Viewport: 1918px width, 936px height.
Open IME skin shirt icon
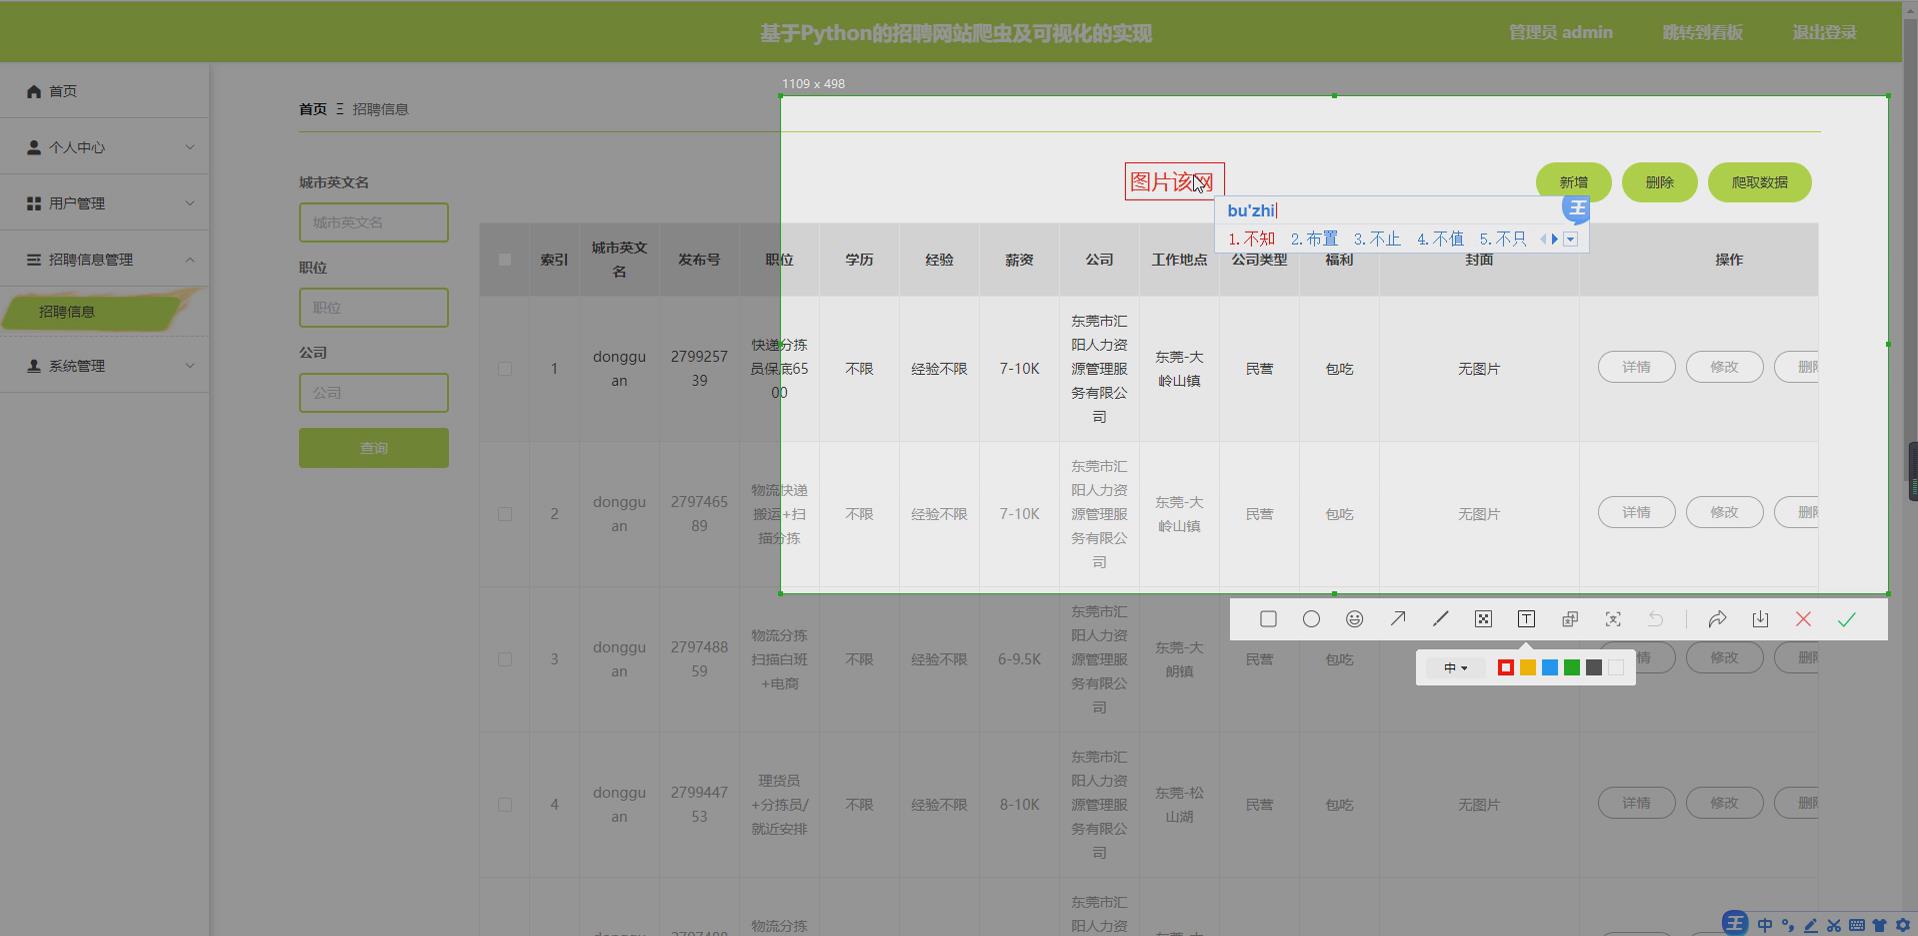[x=1880, y=925]
